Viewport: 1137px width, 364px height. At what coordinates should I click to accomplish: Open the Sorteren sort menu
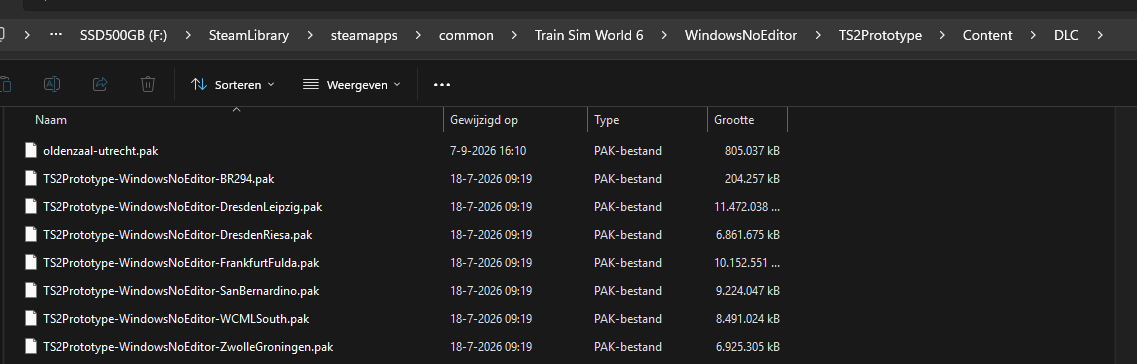pos(233,85)
